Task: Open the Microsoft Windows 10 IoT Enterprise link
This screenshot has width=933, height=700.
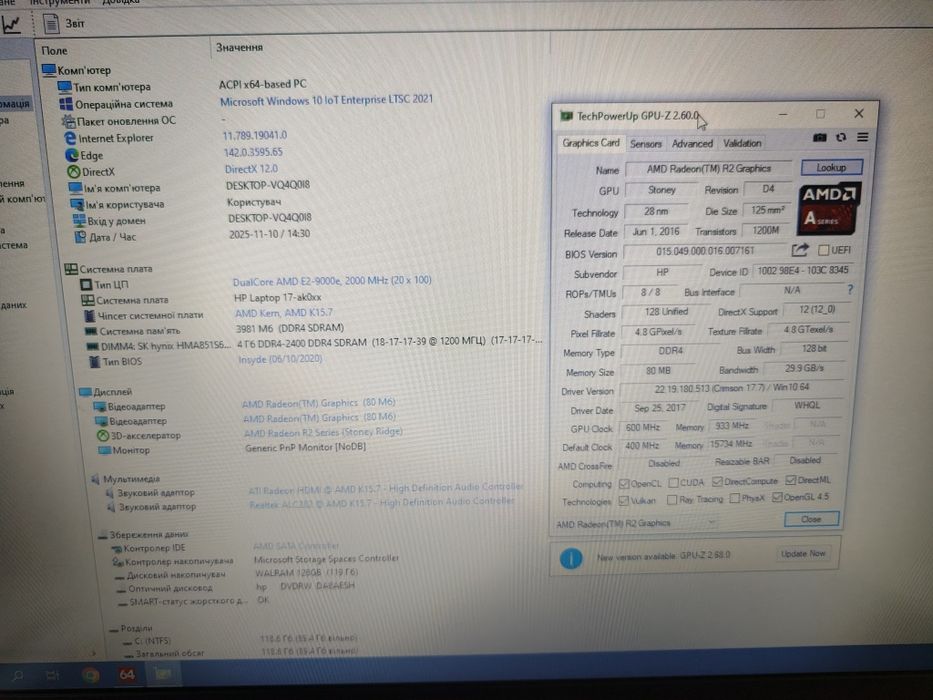Action: coord(327,101)
